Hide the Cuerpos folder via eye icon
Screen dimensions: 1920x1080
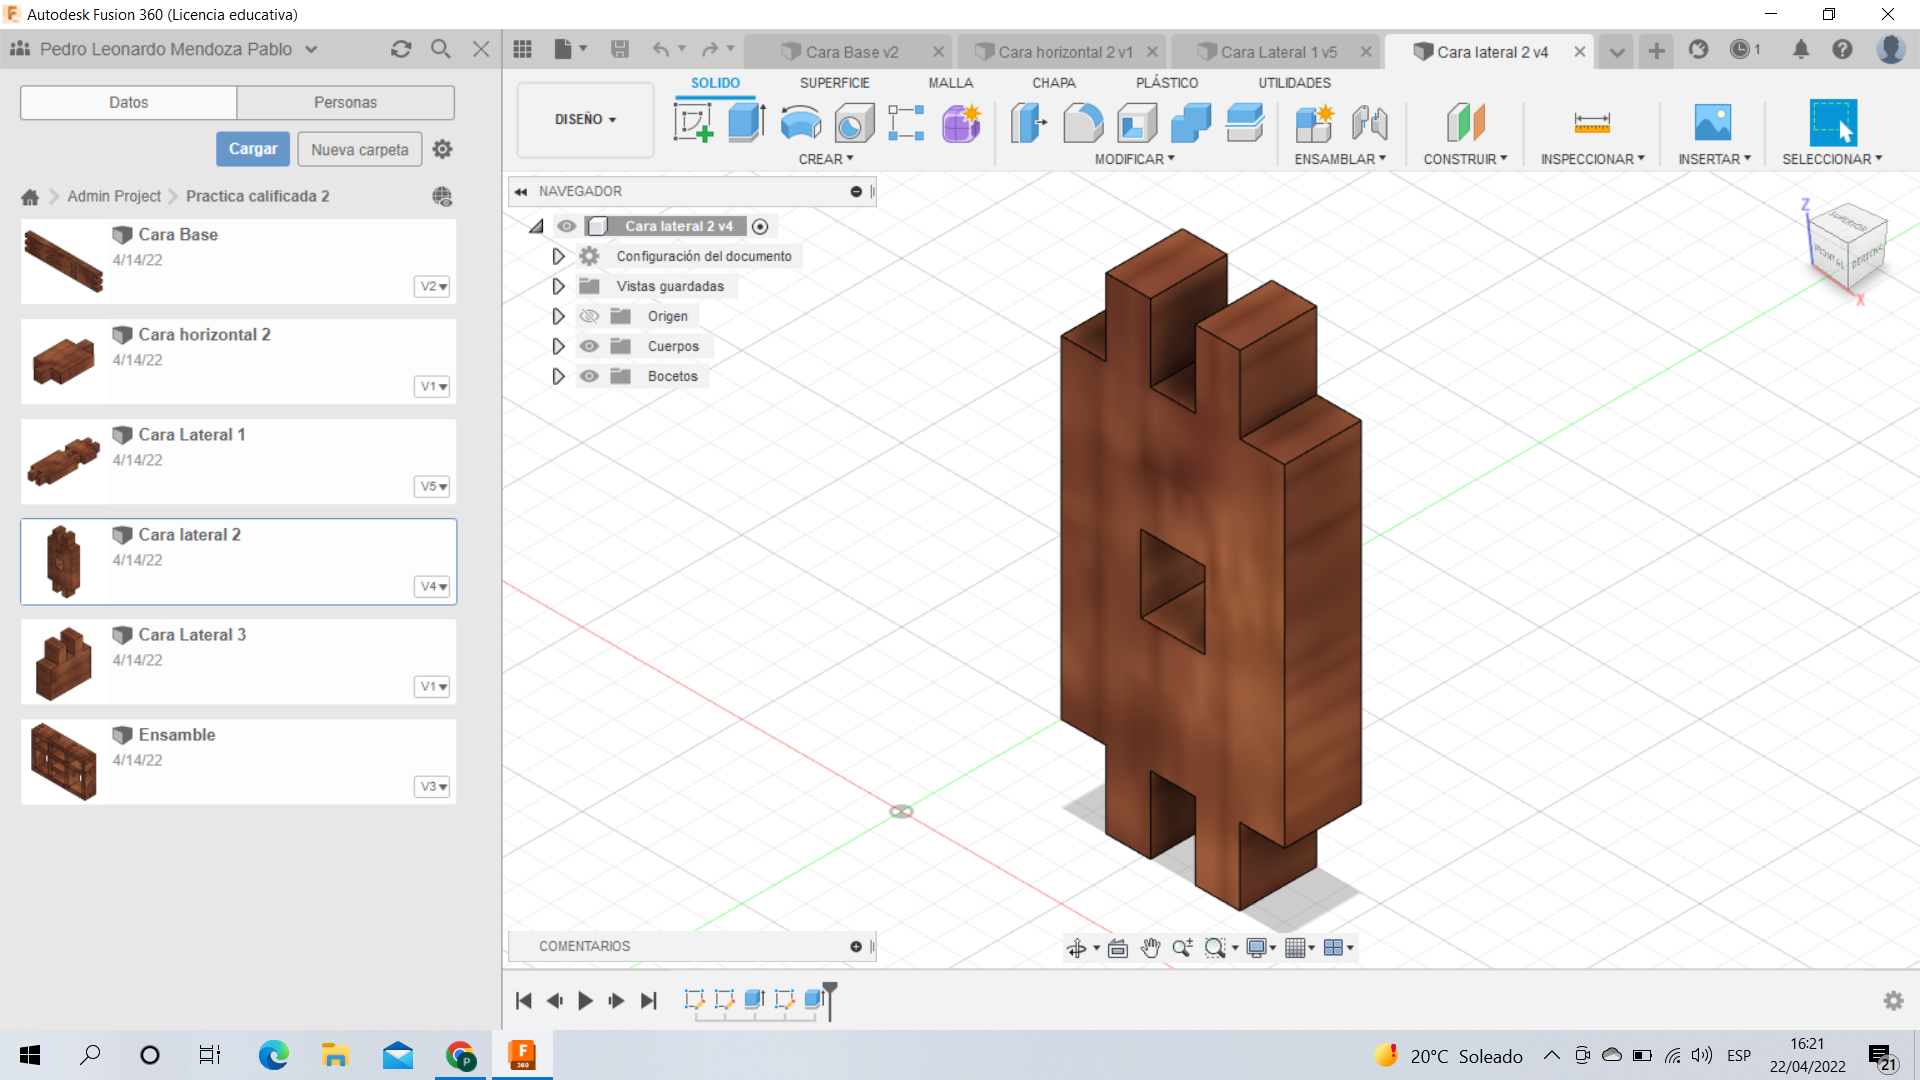click(589, 346)
